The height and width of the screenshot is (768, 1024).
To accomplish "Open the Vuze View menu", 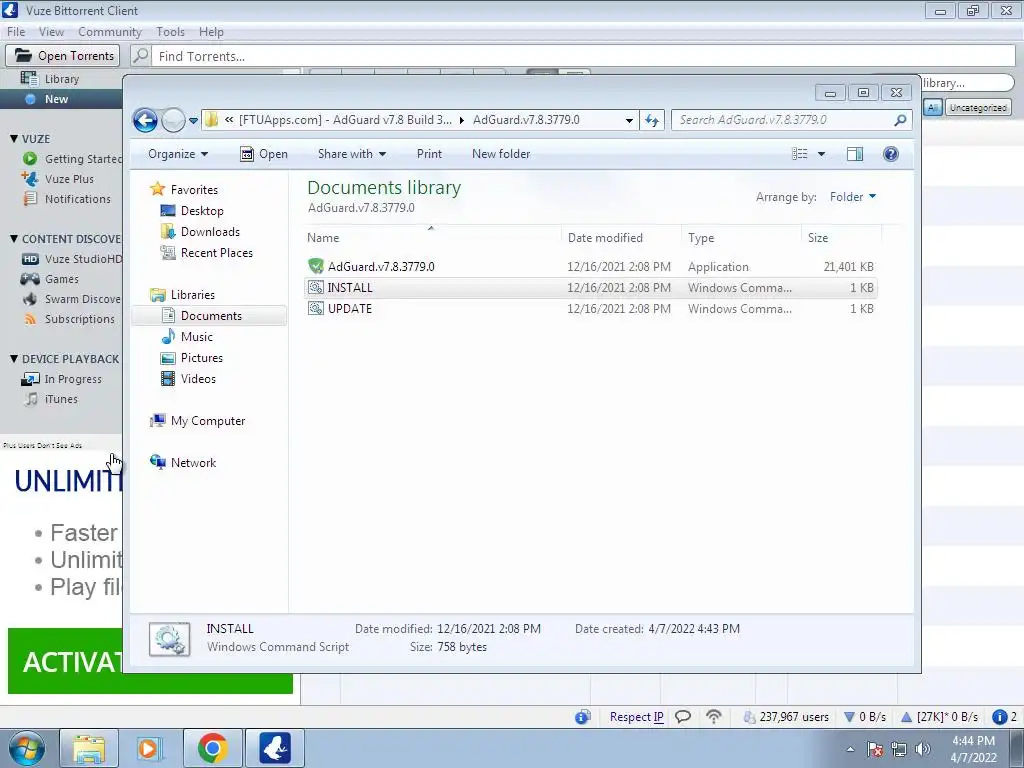I will 51,32.
